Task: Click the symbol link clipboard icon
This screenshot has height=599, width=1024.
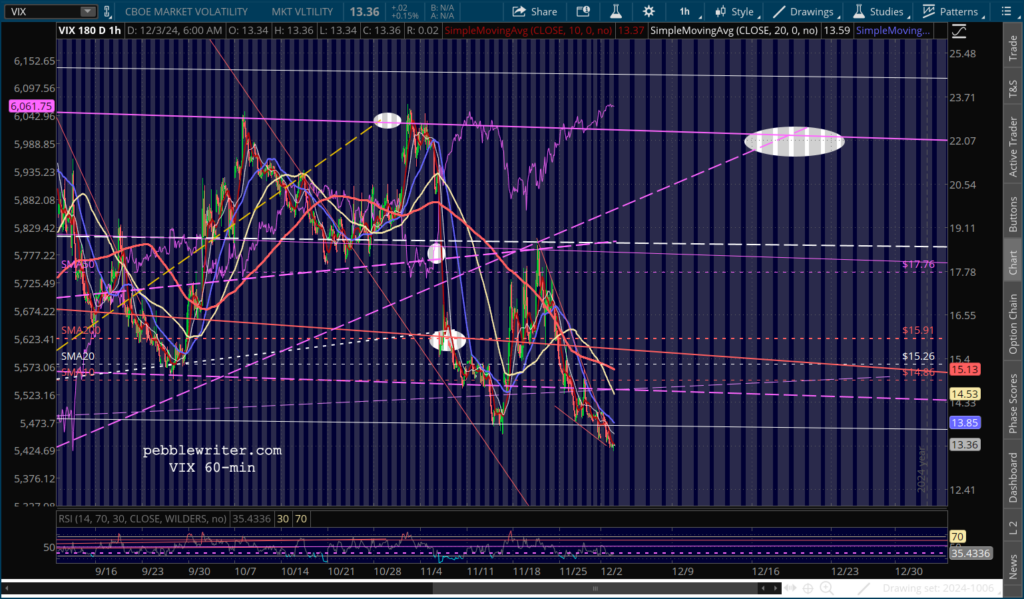Action: point(106,11)
